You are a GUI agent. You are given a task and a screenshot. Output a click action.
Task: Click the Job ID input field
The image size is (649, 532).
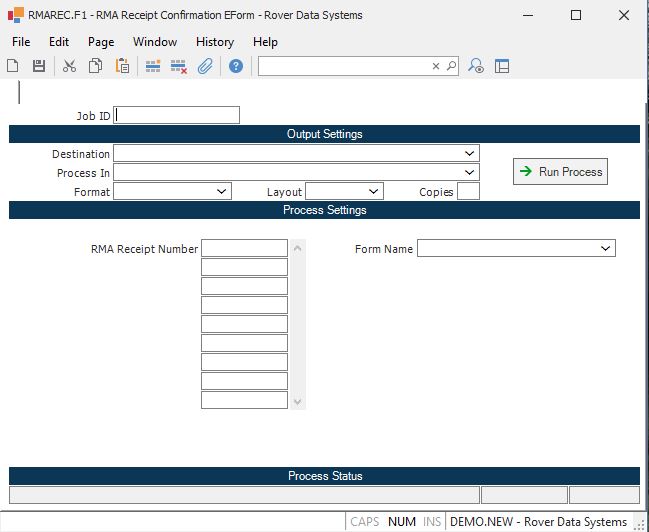pyautogui.click(x=177, y=115)
